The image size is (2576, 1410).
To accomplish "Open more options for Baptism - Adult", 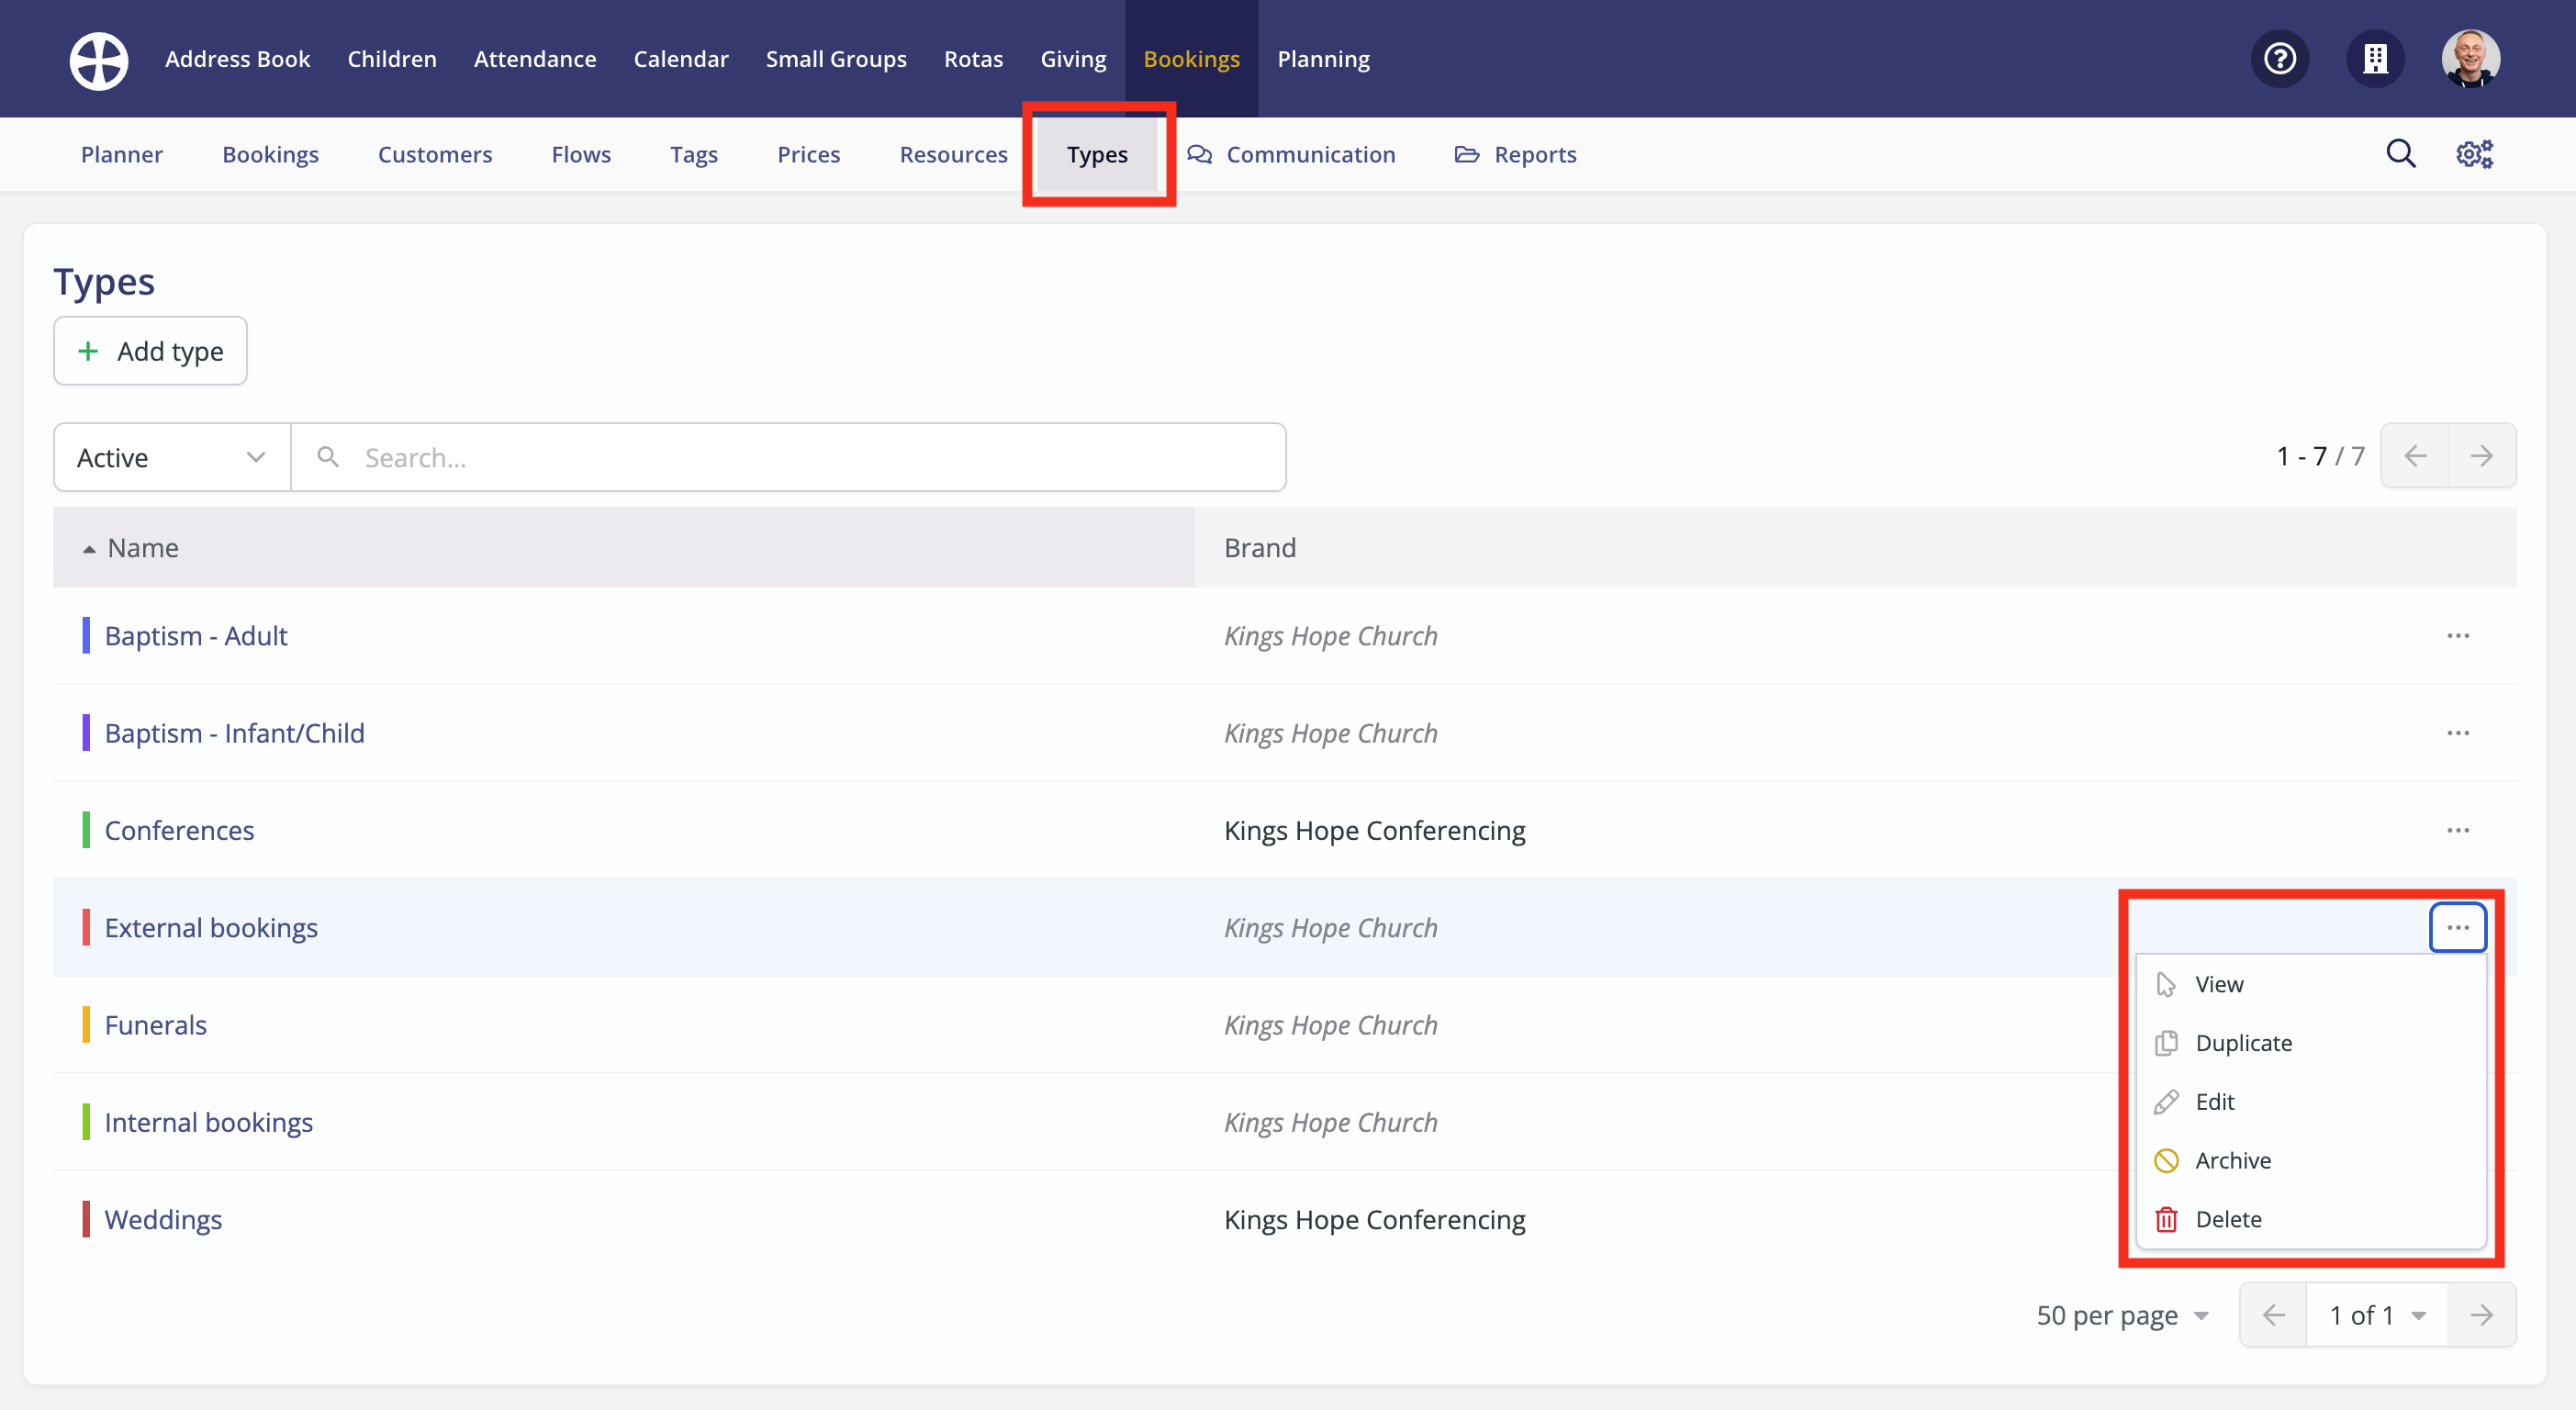I will 2457,636.
